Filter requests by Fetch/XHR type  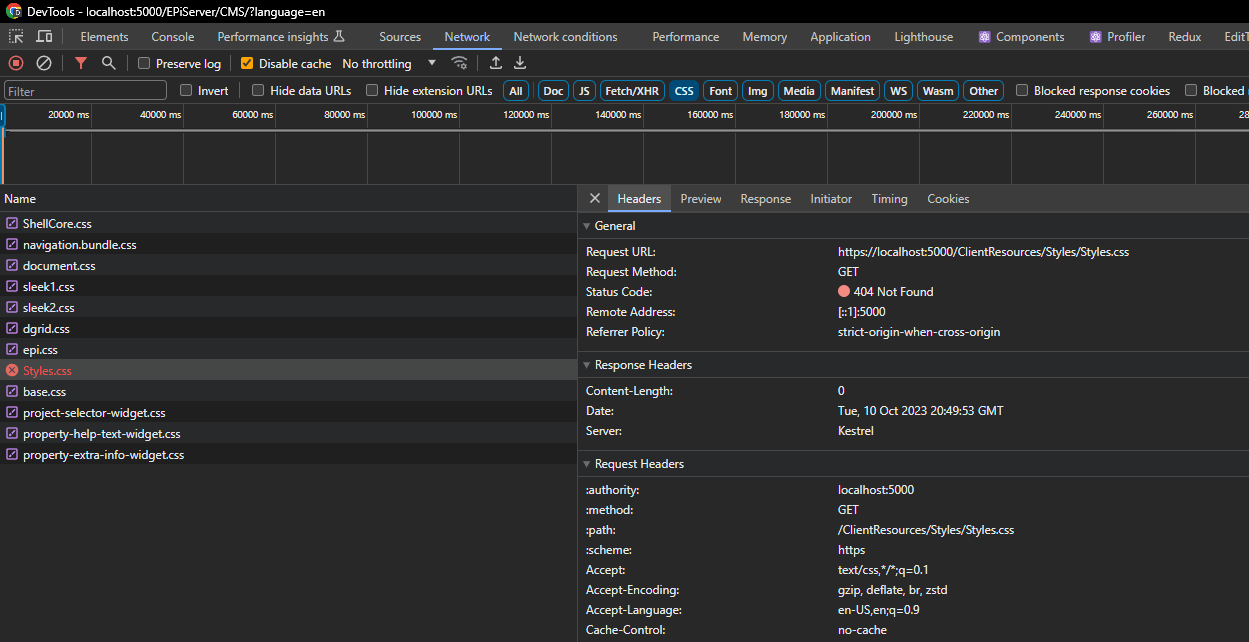click(632, 91)
